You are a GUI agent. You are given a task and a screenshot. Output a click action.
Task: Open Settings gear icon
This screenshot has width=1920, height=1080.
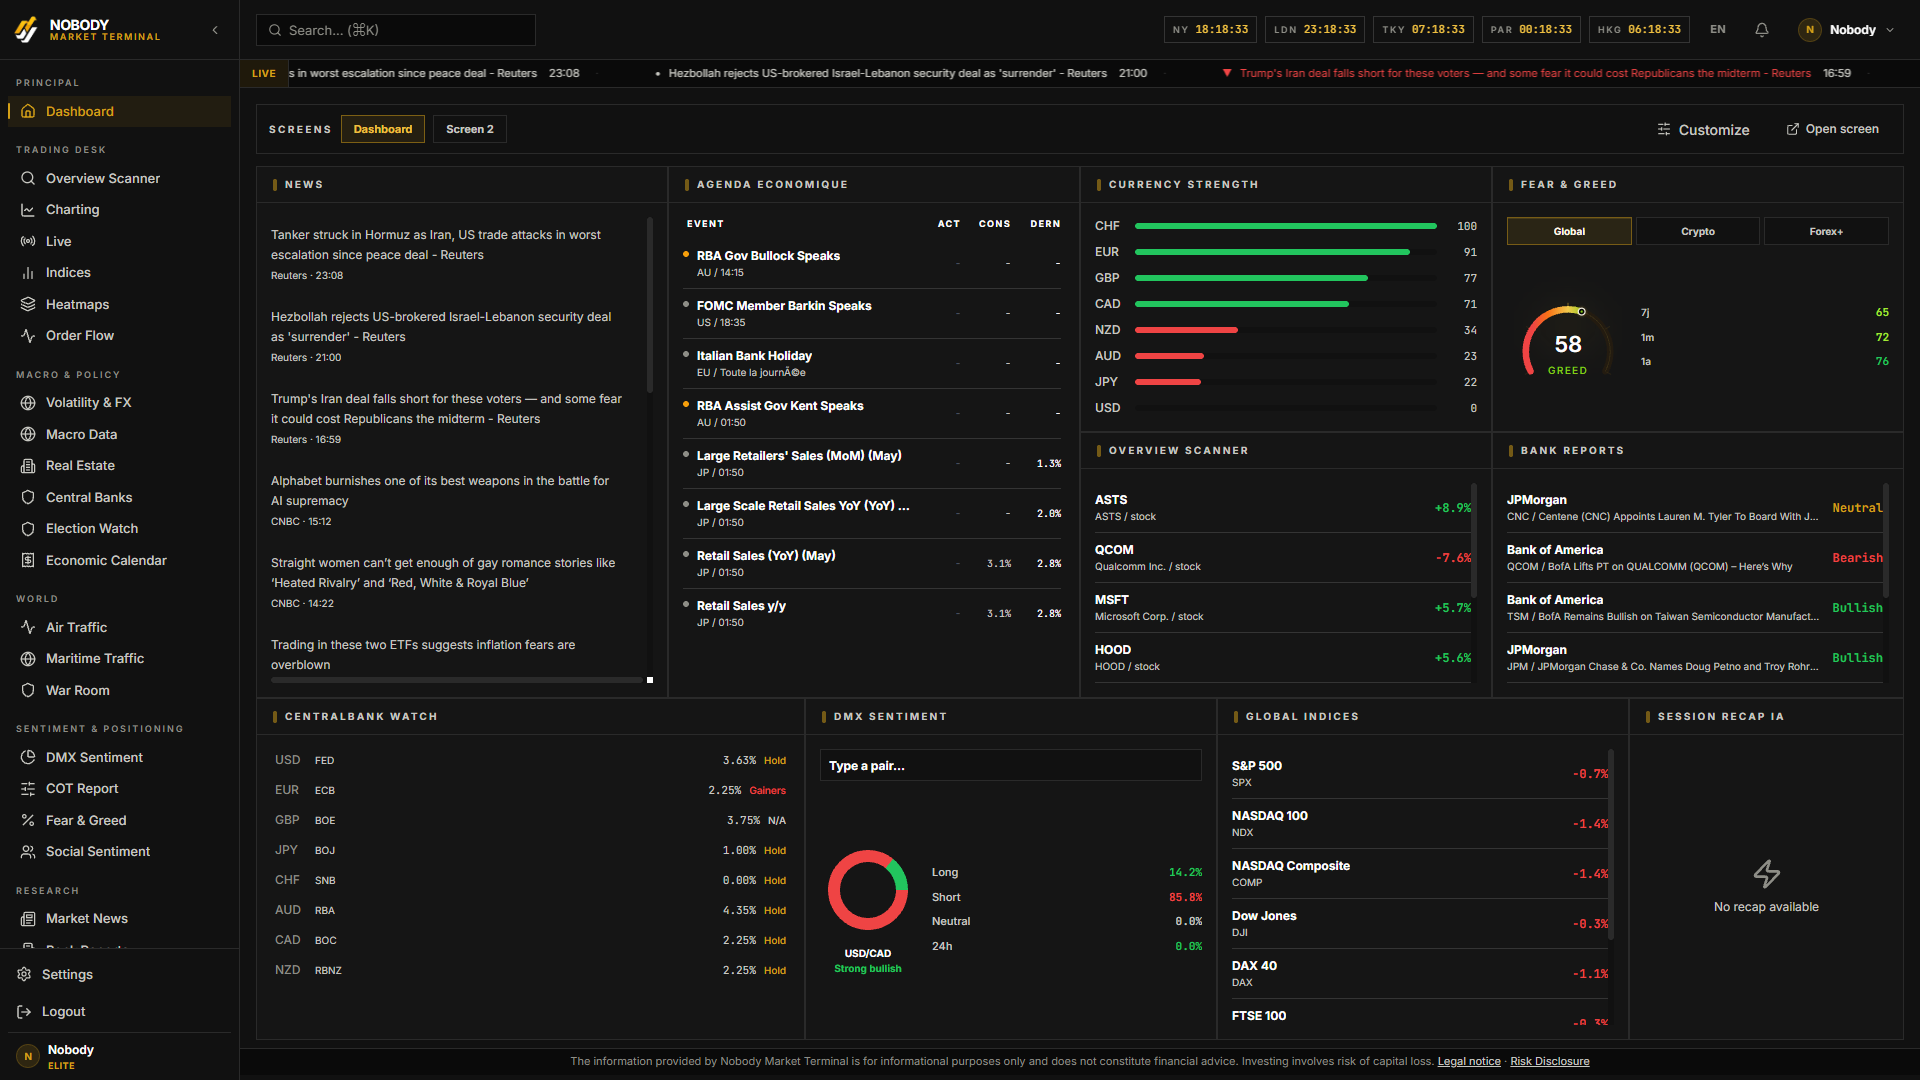(24, 974)
